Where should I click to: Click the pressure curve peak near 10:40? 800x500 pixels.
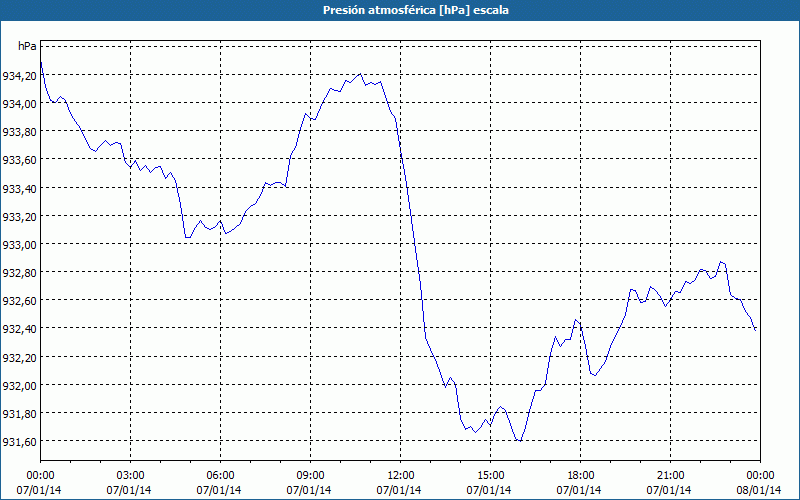tap(360, 74)
